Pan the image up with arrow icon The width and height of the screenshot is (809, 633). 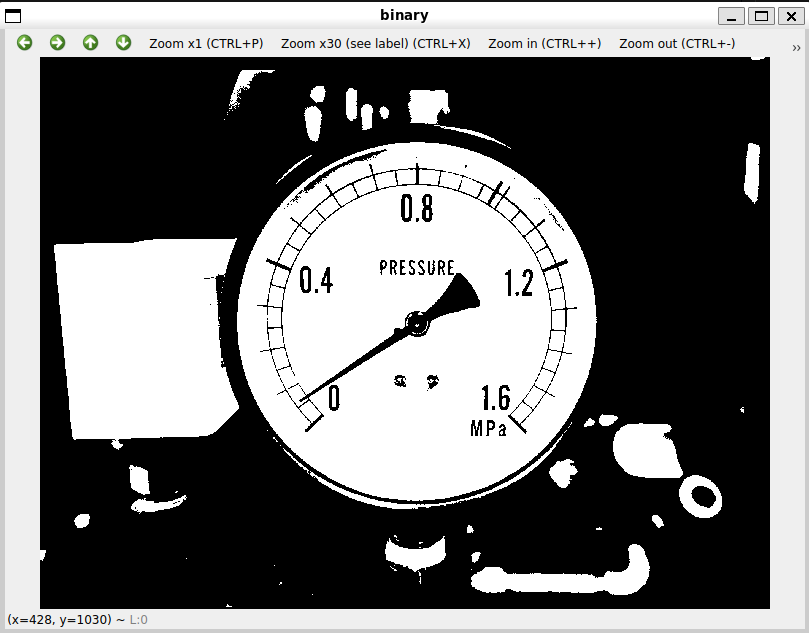point(91,43)
